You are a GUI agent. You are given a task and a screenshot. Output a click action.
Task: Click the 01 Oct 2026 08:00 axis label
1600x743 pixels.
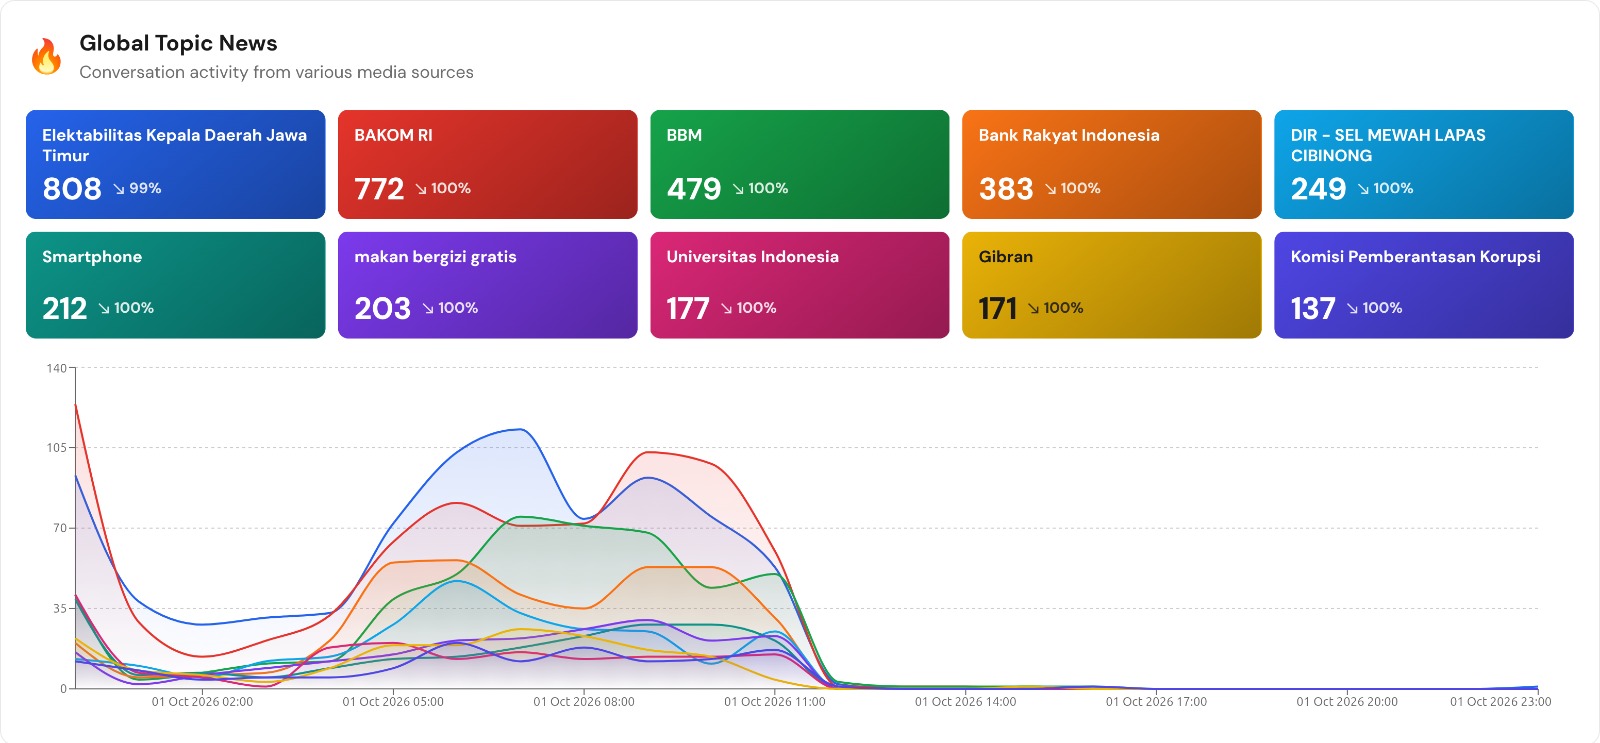584,702
